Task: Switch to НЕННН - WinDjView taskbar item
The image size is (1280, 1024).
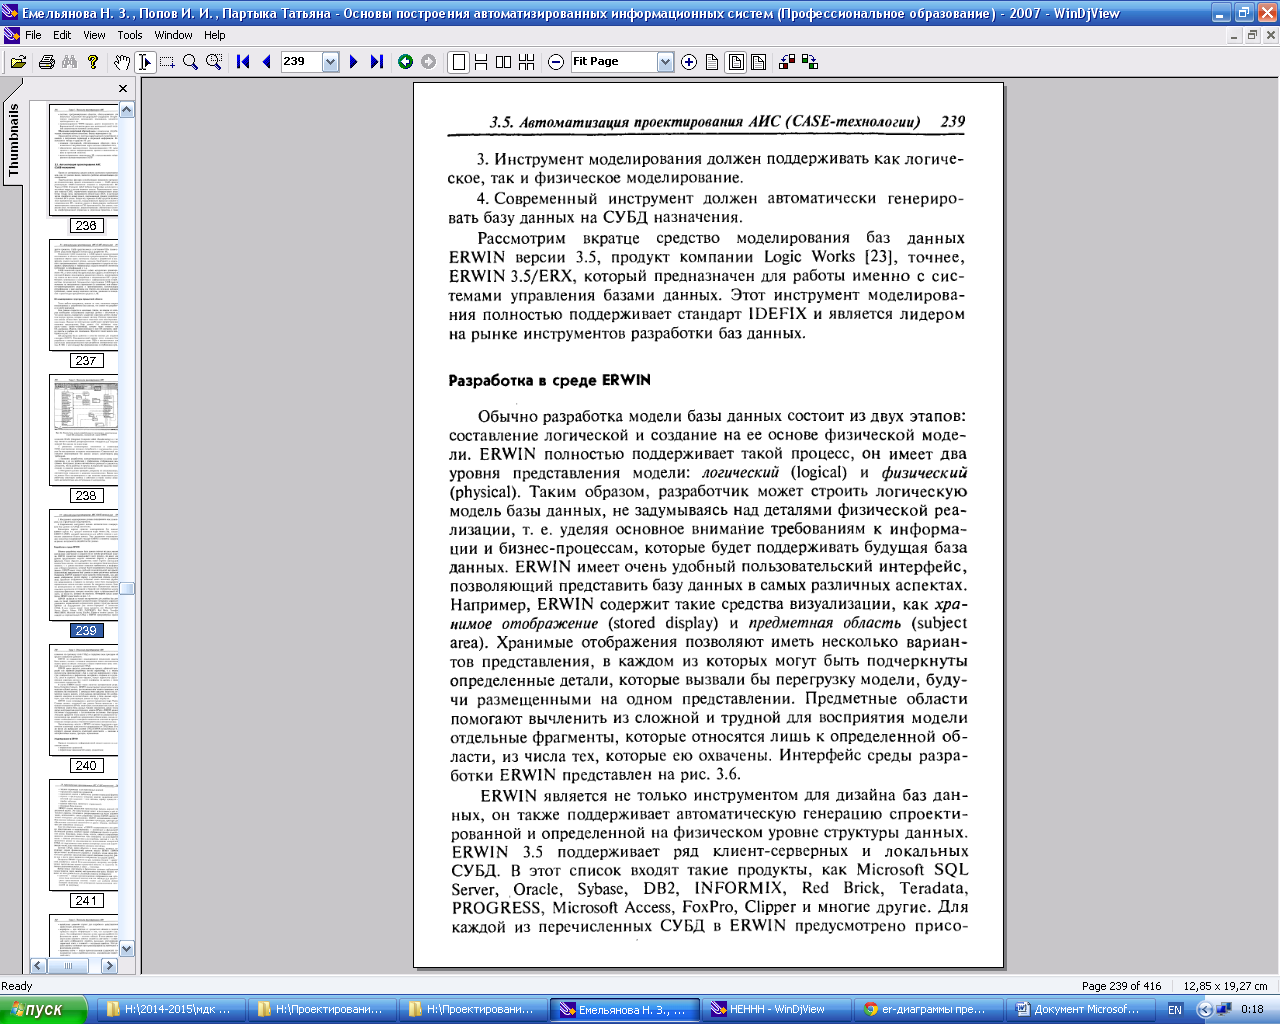Action: coord(776,1009)
